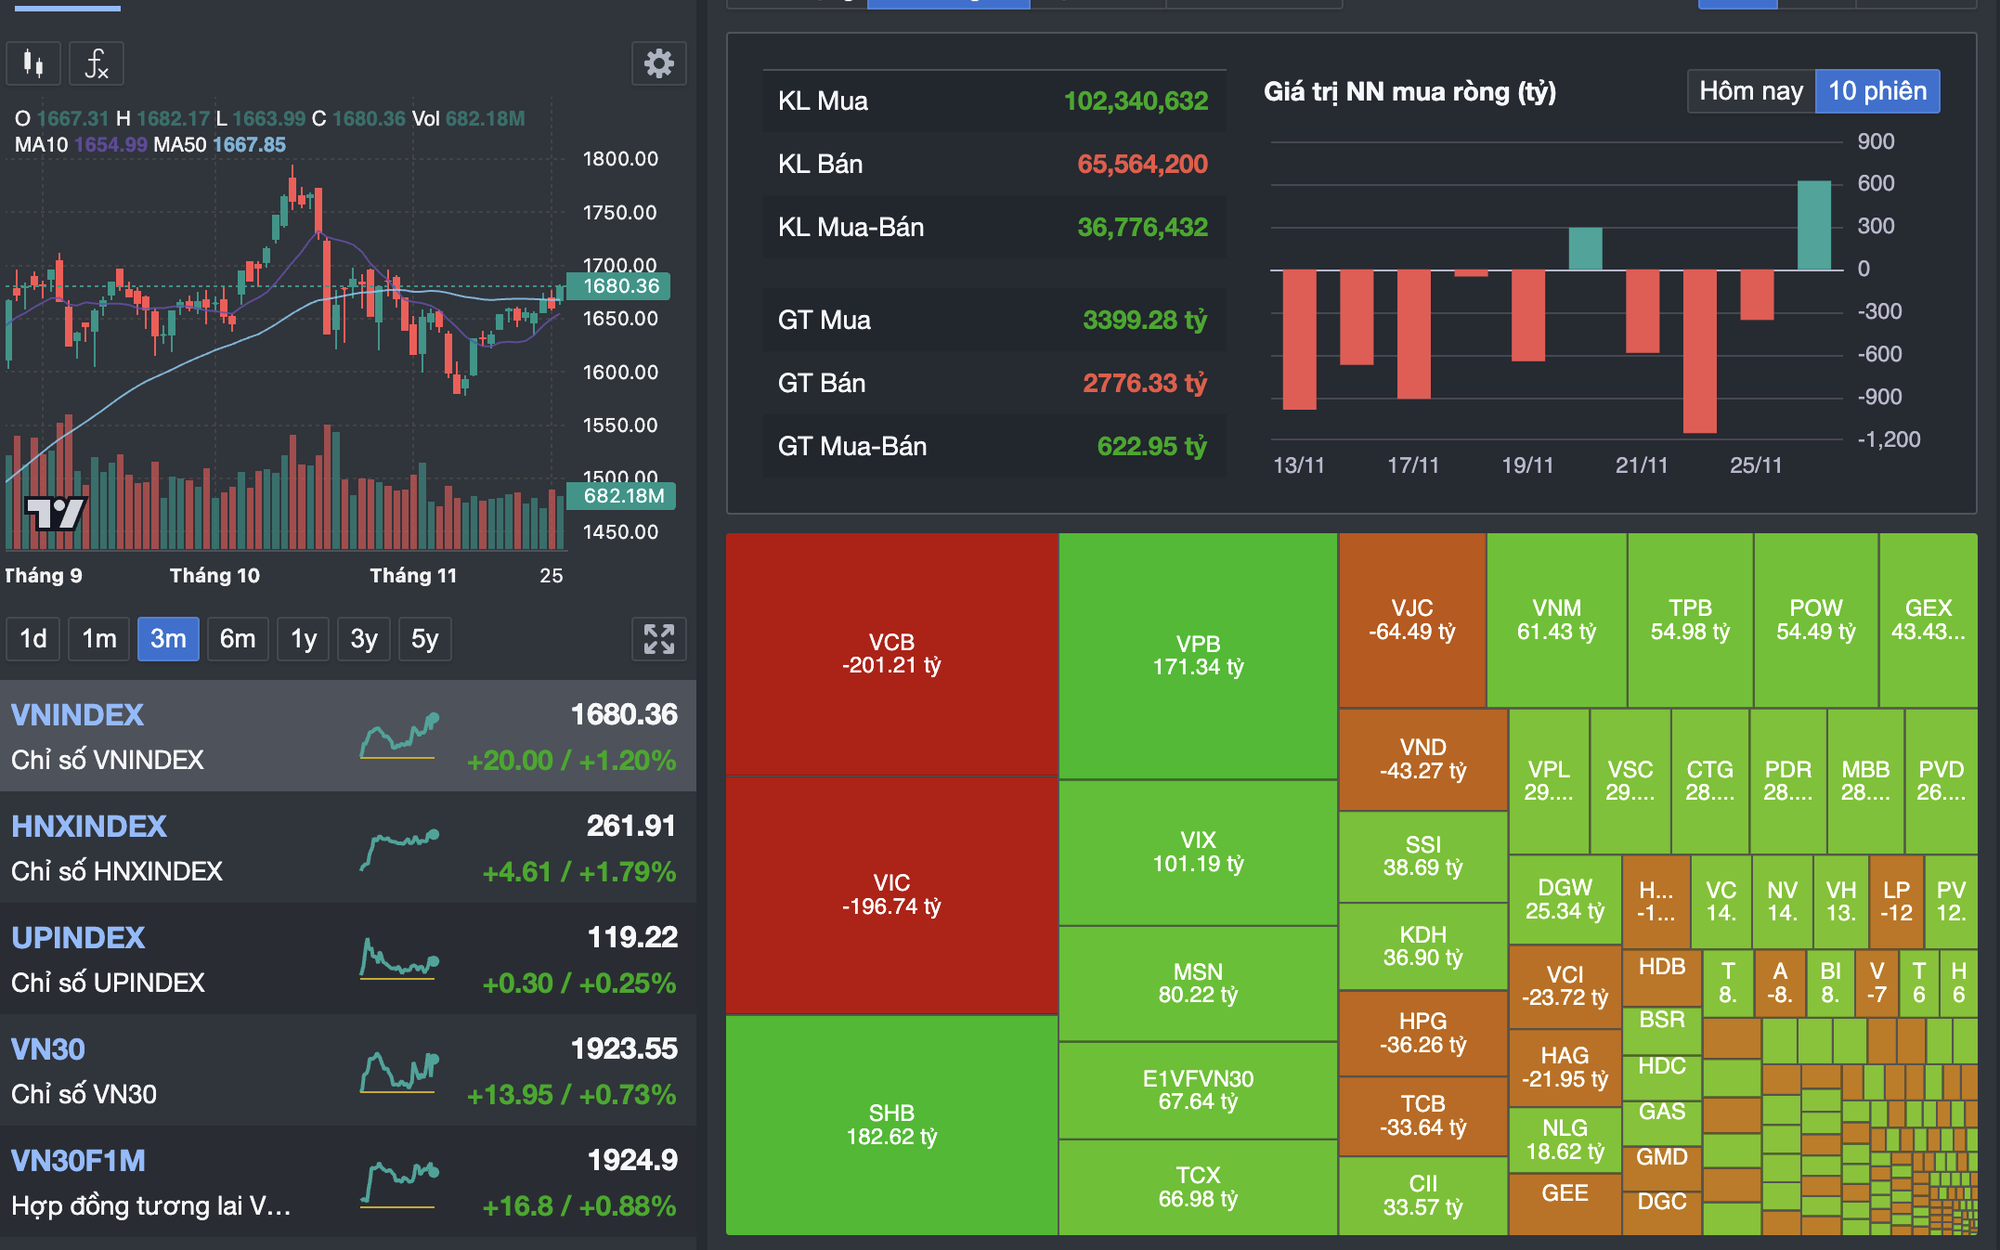Select the VN30F1M futures row
Image resolution: width=2000 pixels, height=1250 pixels.
(x=348, y=1182)
